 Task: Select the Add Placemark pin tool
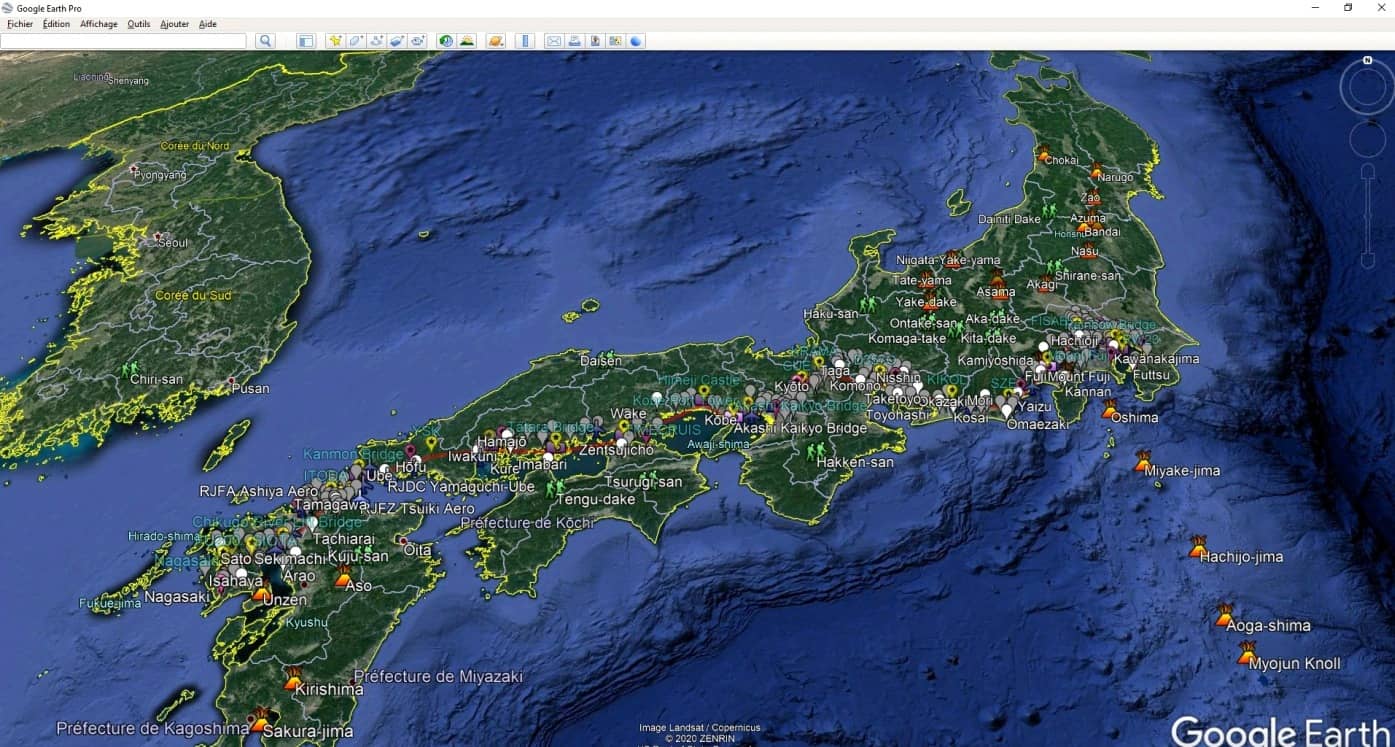[335, 41]
